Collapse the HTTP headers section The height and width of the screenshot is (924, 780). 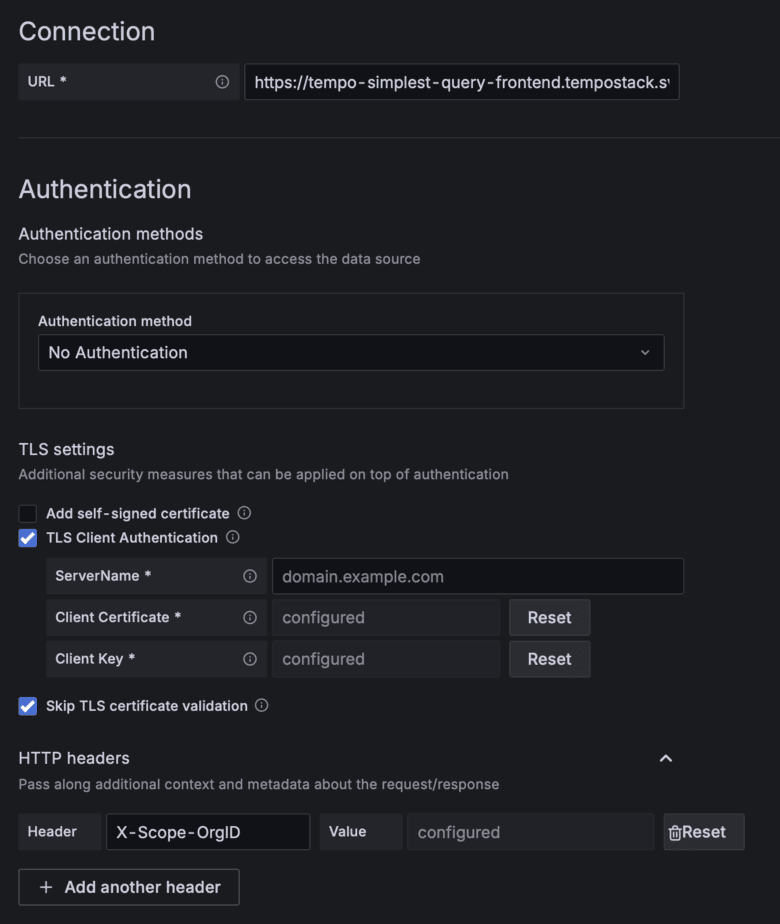tap(666, 759)
